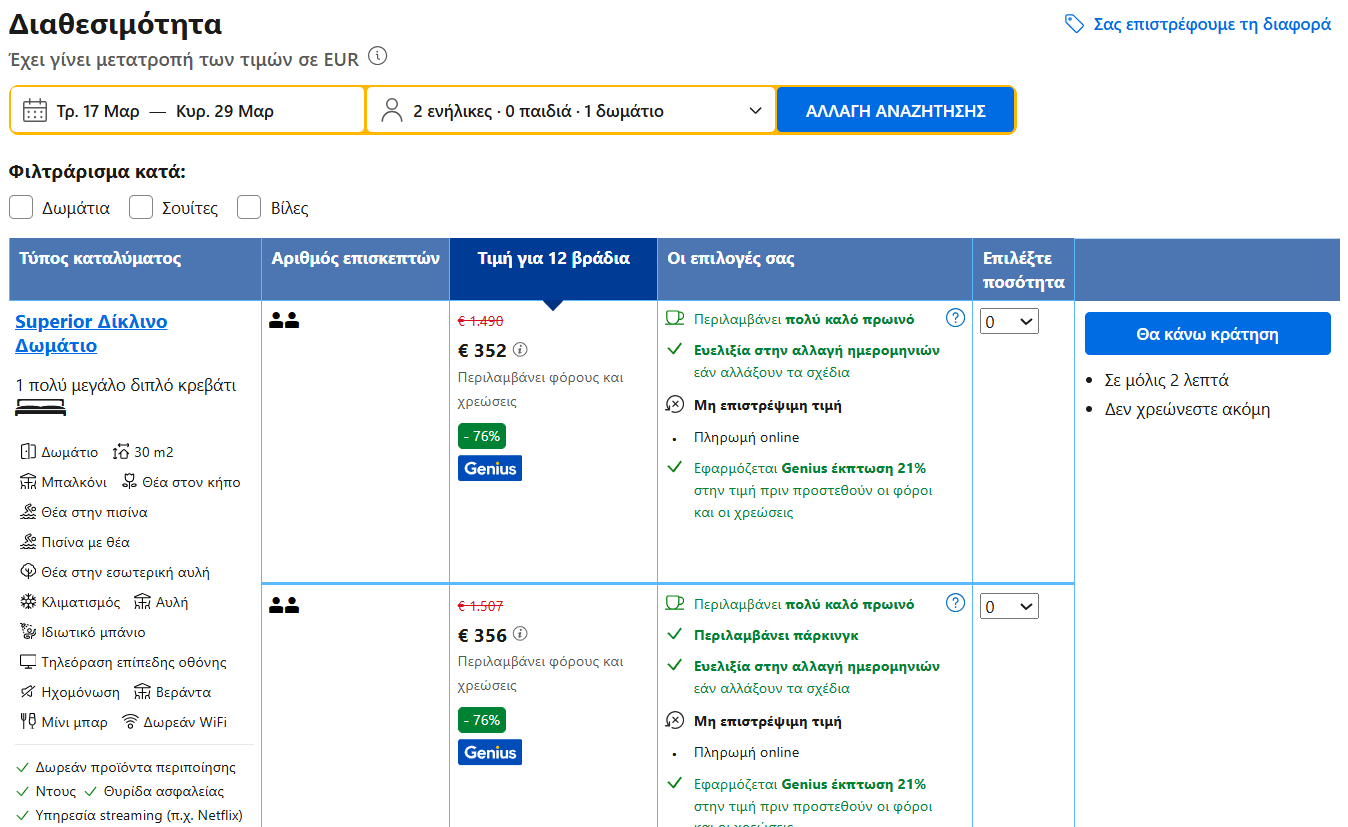Click the Τιμή για 12 βράδια column header
Screen dimensions: 1348x827
[x=553, y=259]
